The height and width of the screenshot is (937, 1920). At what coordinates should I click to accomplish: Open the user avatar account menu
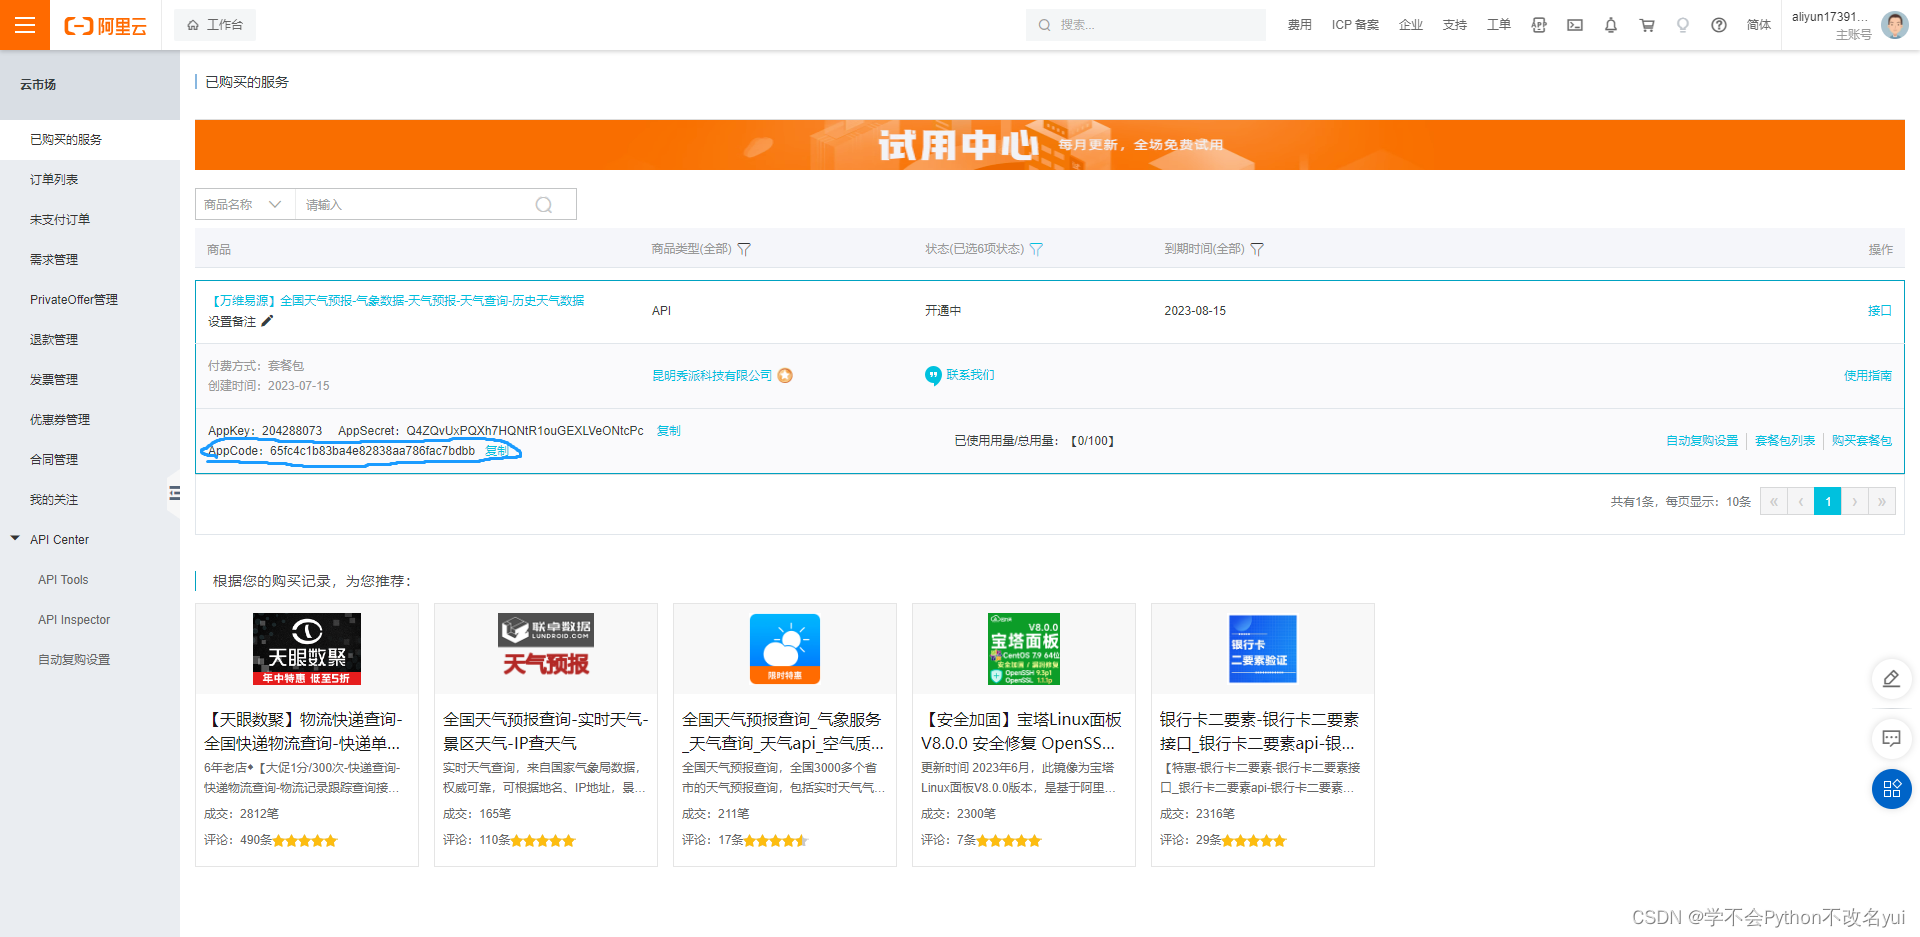[1895, 25]
